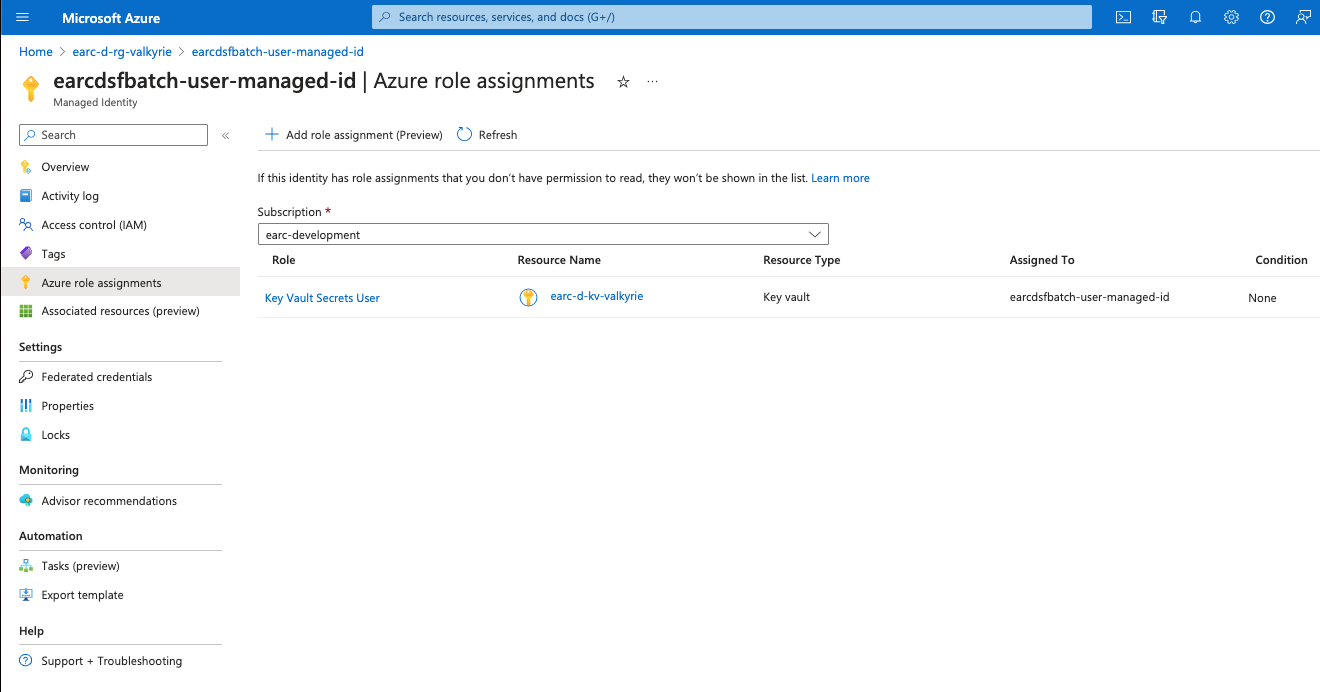
Task: Click the managed identity key icon in header
Action: pos(31,88)
